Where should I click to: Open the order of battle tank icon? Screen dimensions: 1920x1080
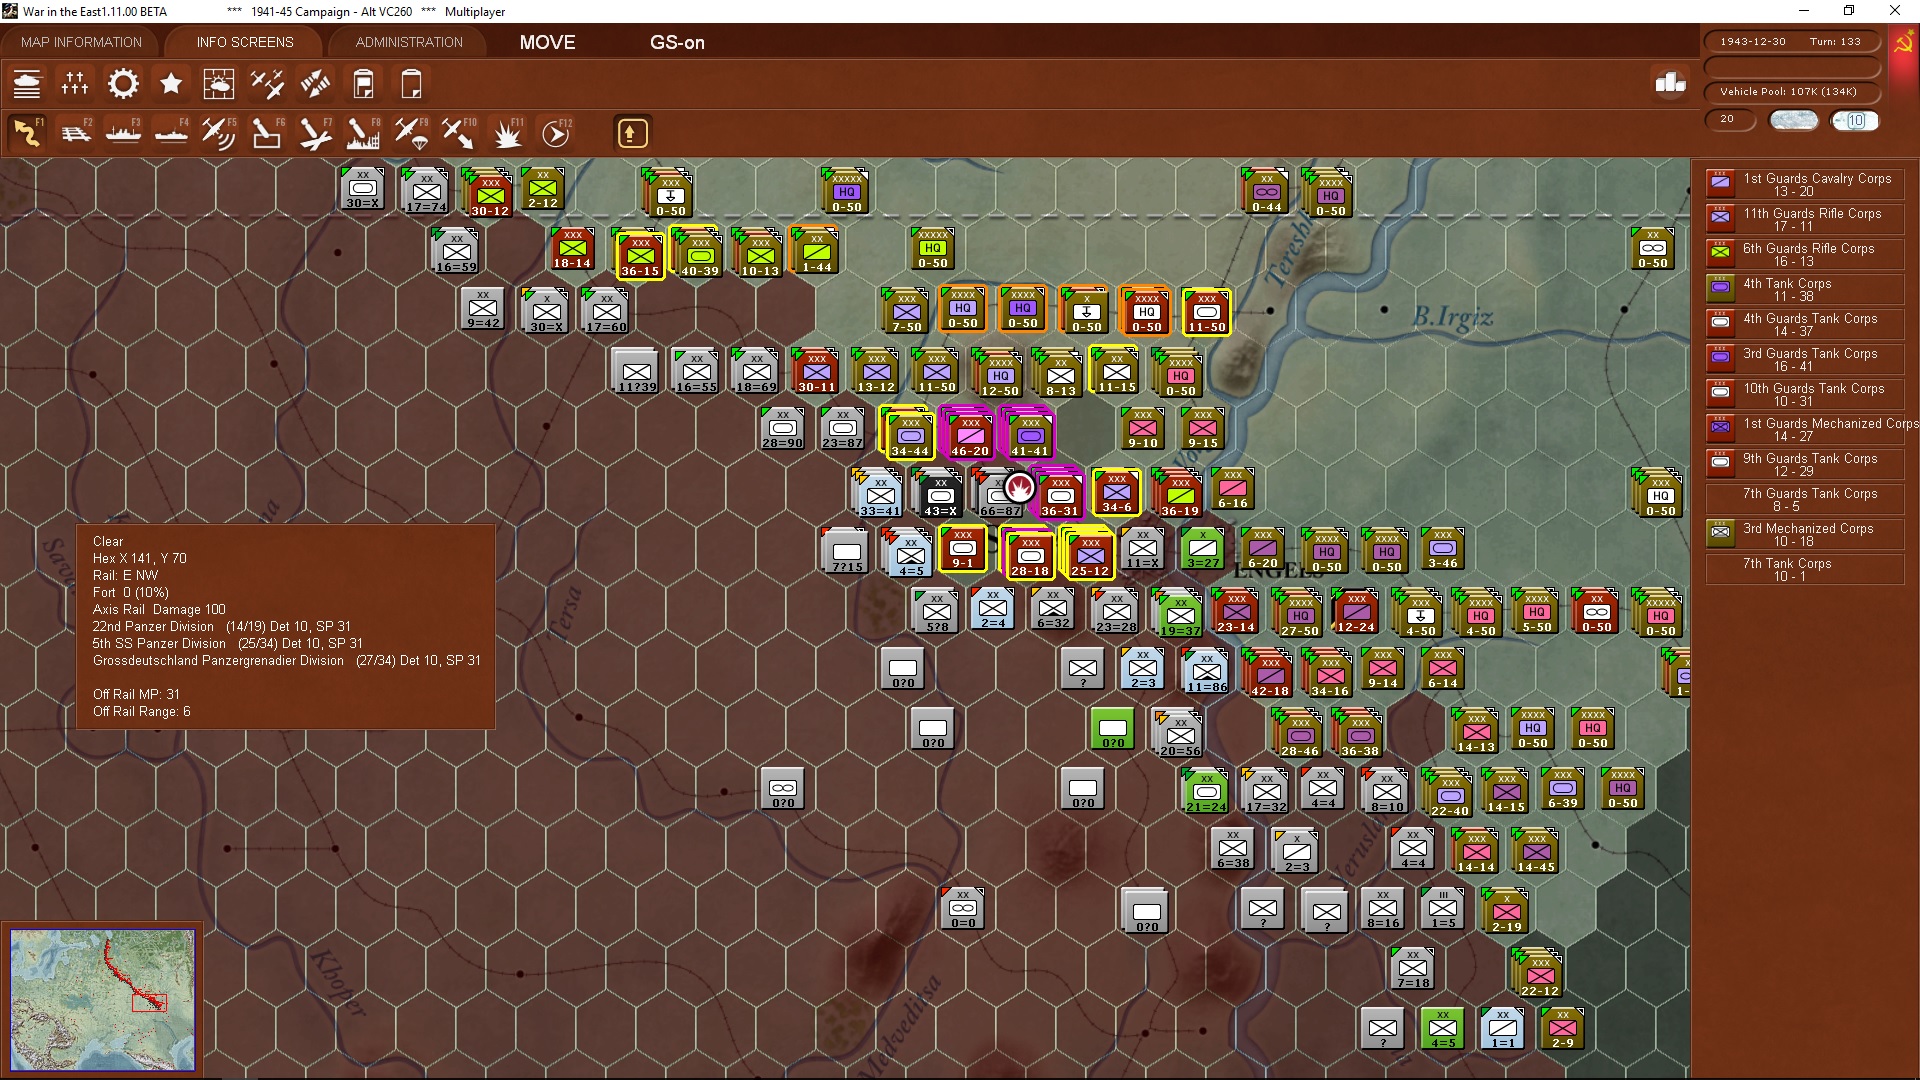(x=27, y=84)
